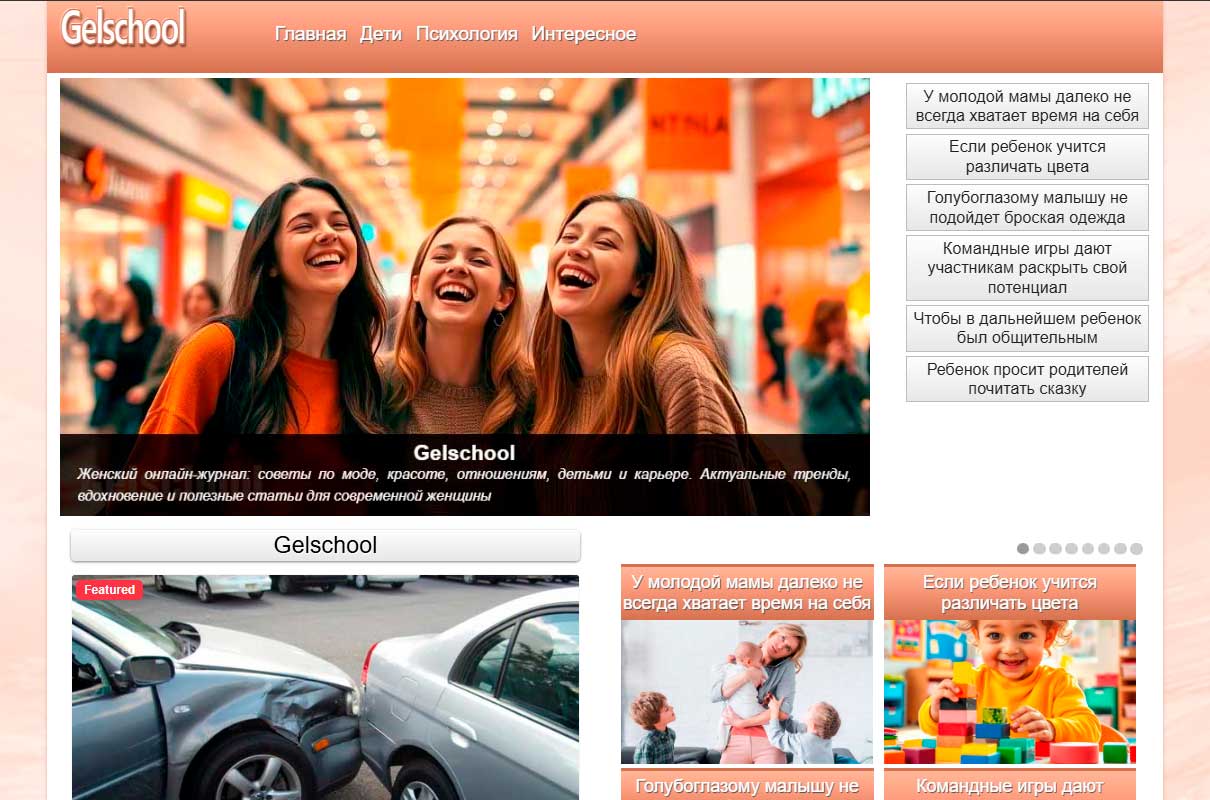
Task: Open sidebar link about raising a sociable child
Action: (x=1026, y=328)
